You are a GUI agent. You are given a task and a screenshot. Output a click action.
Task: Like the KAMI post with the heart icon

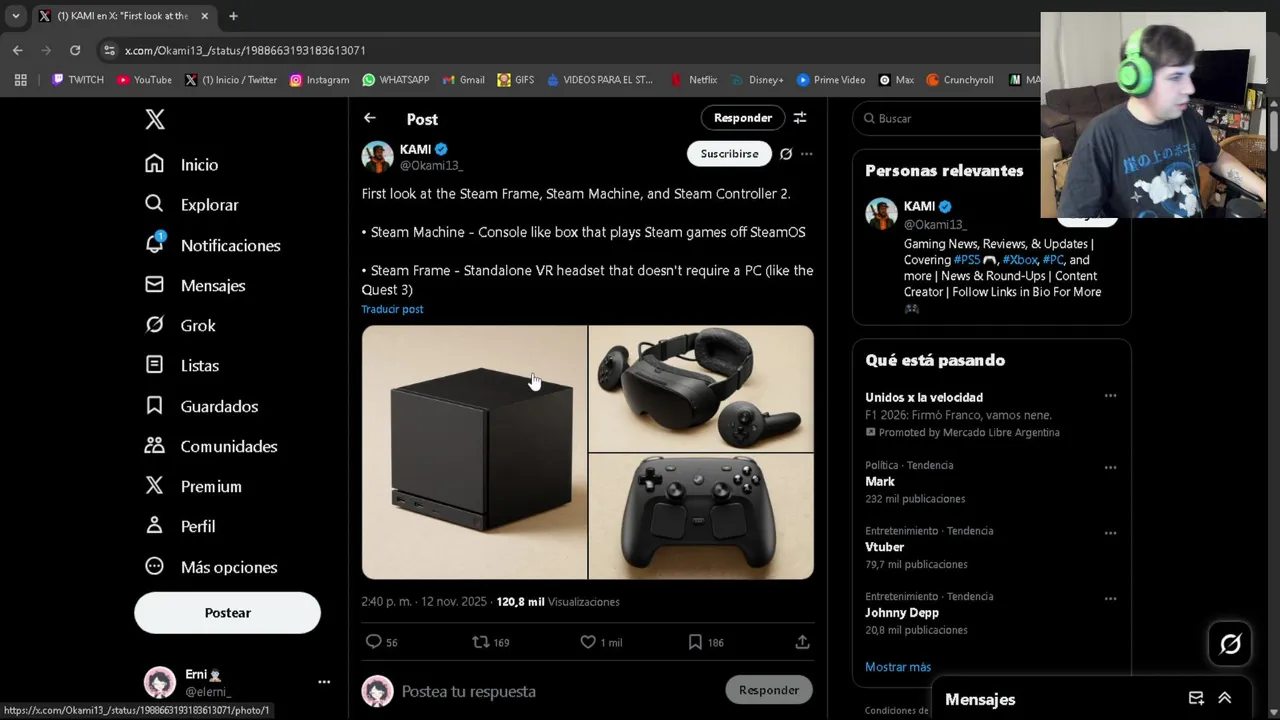coord(588,642)
